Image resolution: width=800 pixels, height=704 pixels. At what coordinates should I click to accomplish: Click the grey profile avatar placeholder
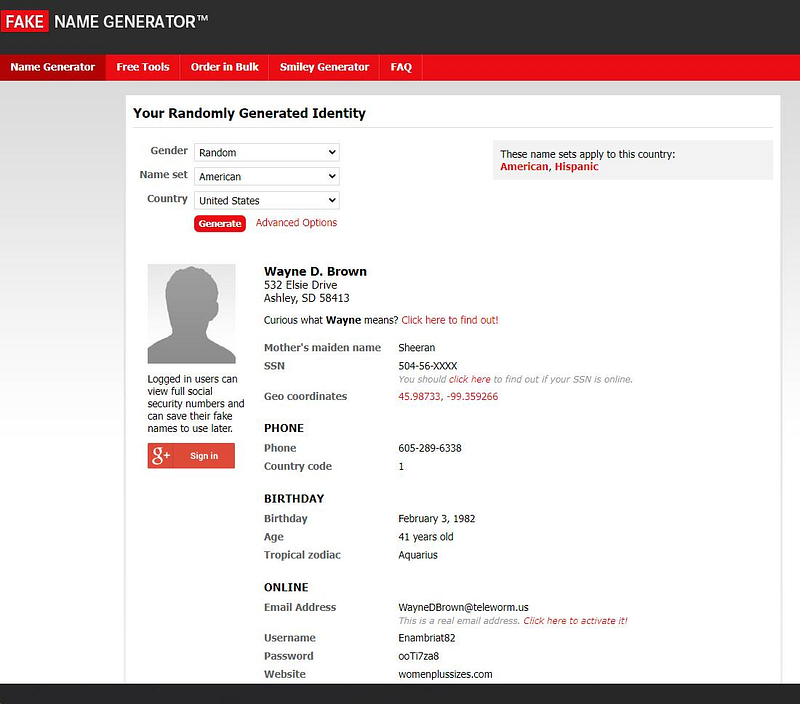coord(191,314)
